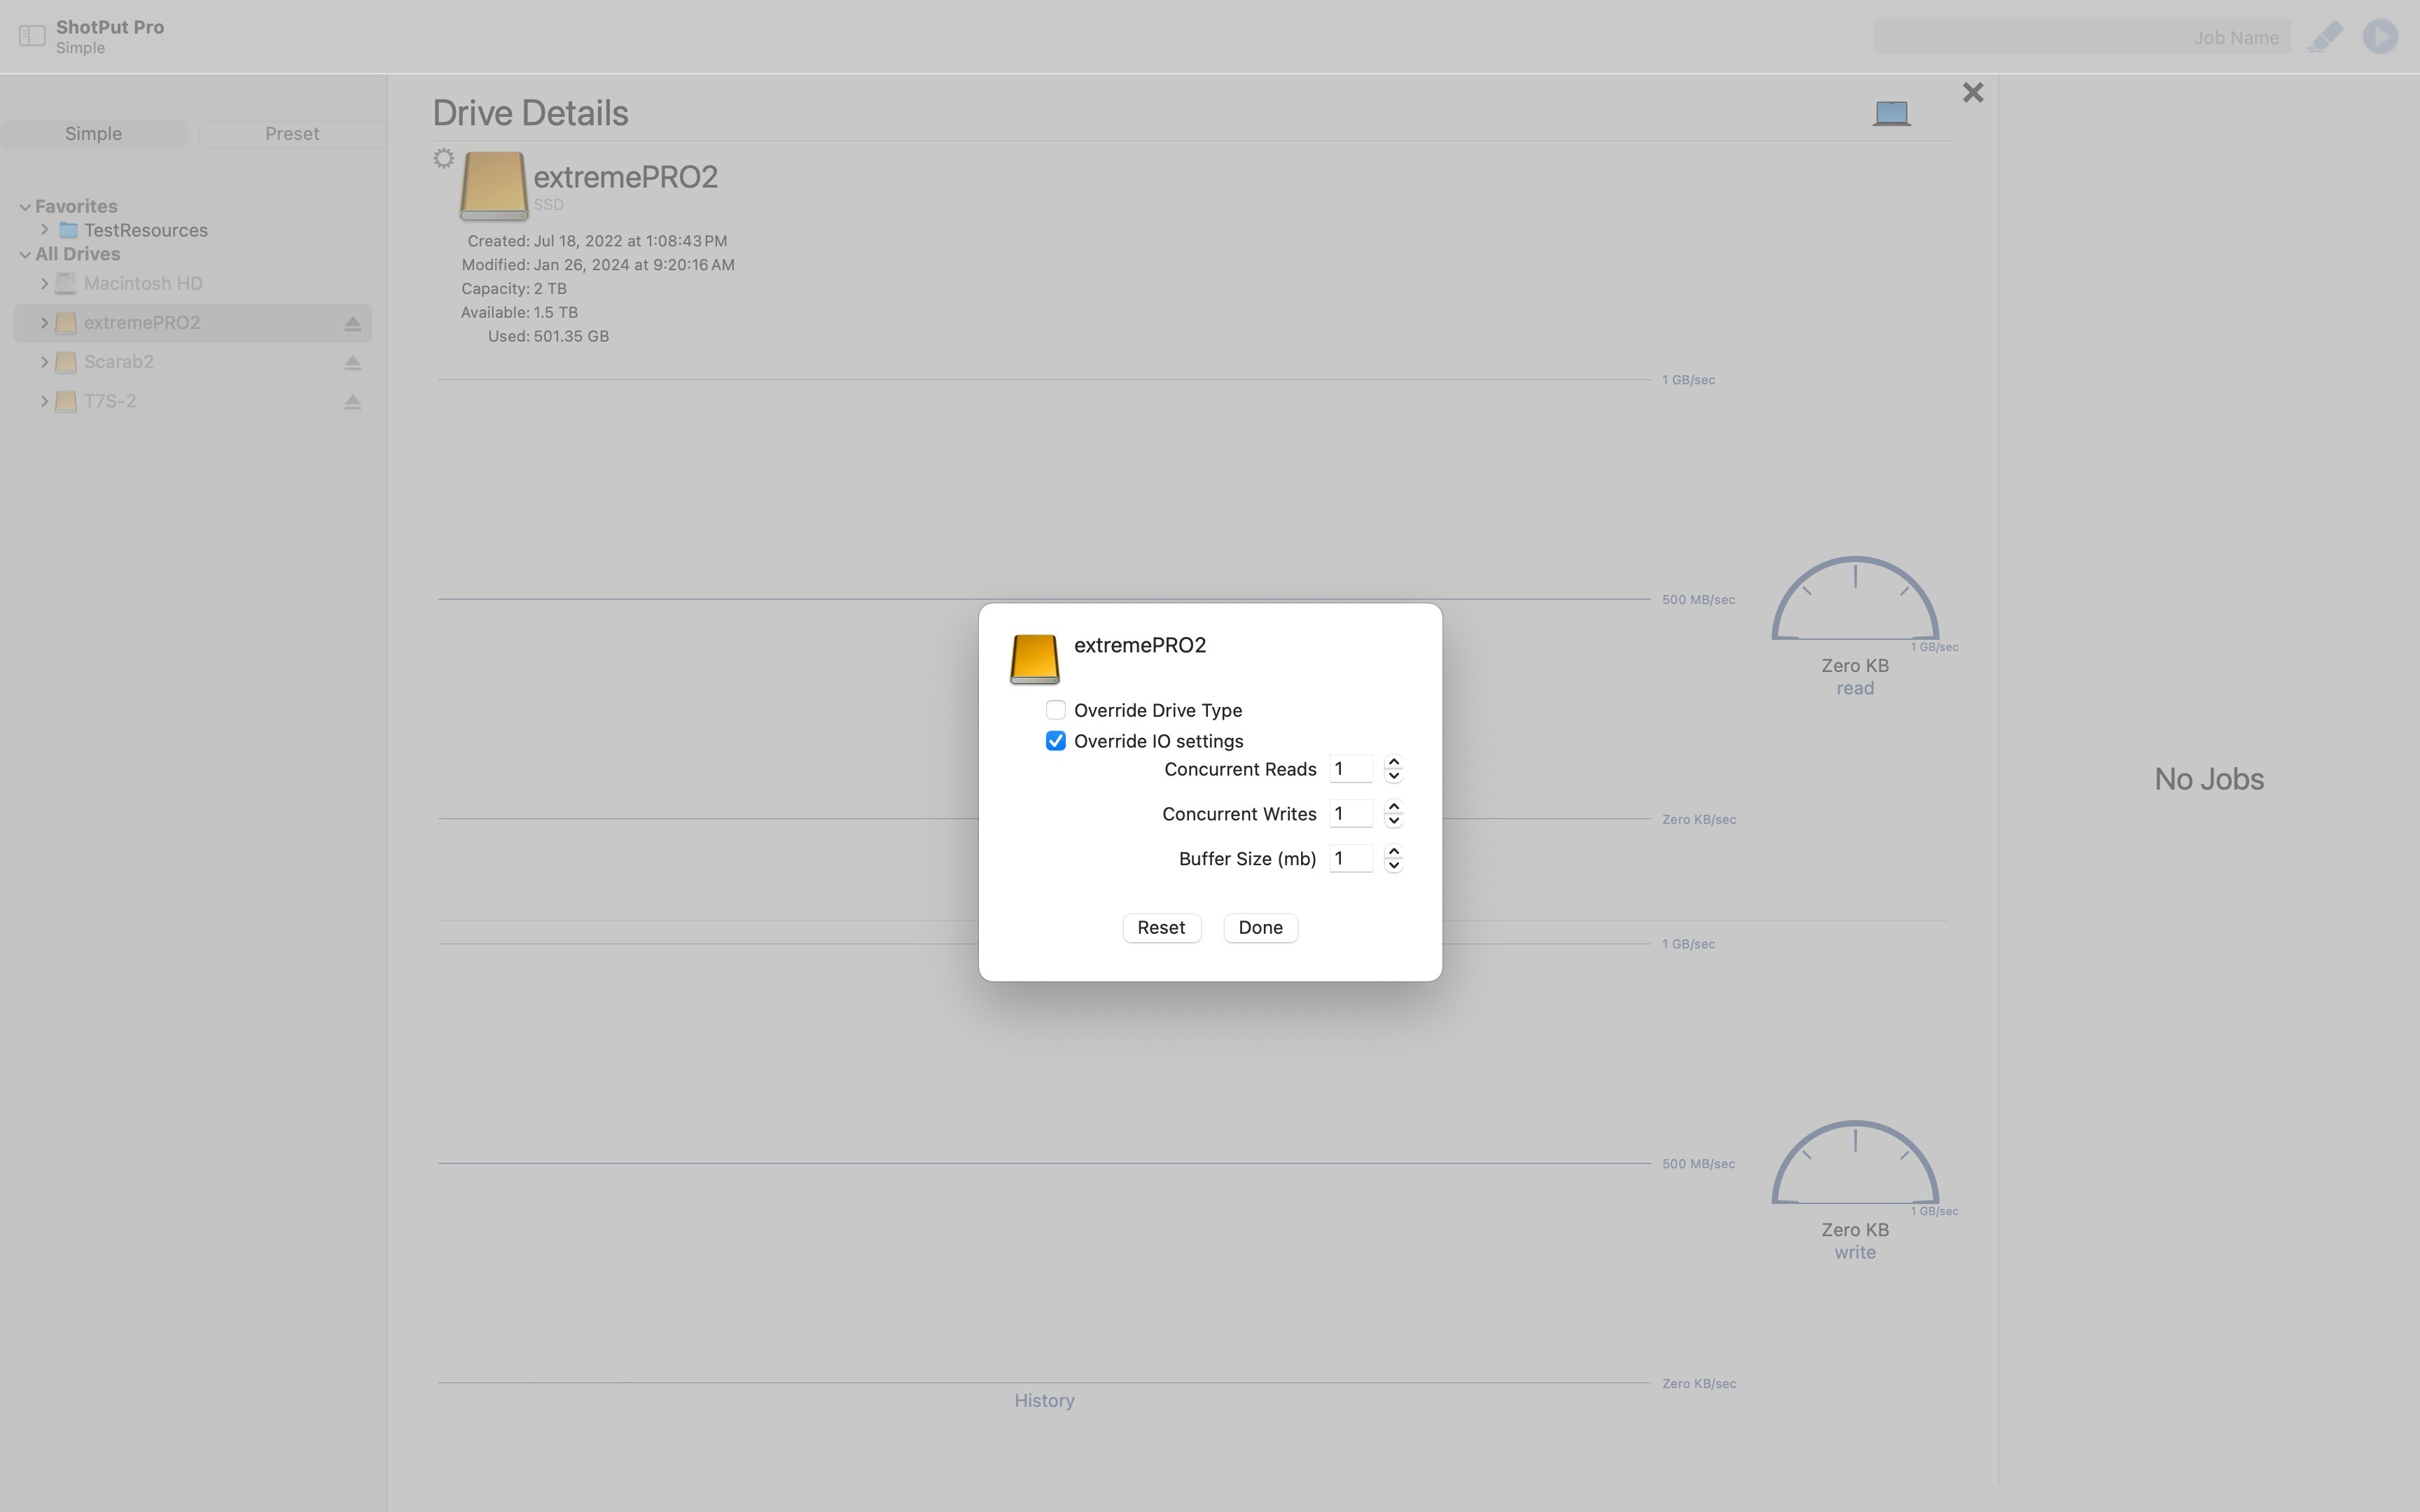Click the Concurrent Reads stepper arrows
Screen dimensions: 2420x1512
(1393, 769)
